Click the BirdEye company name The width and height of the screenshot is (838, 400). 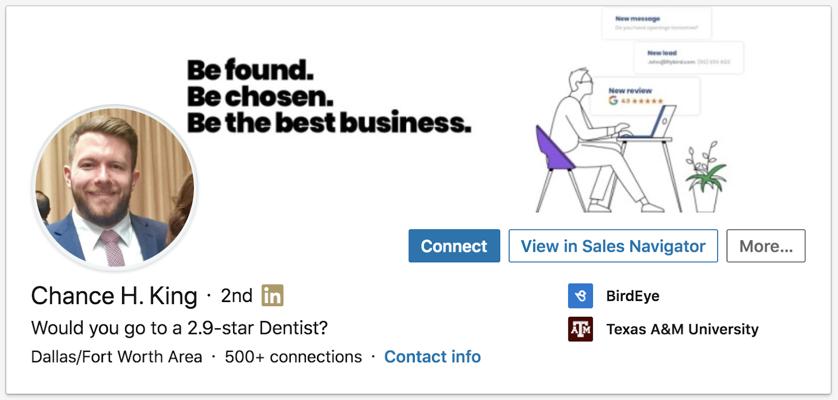[x=633, y=296]
